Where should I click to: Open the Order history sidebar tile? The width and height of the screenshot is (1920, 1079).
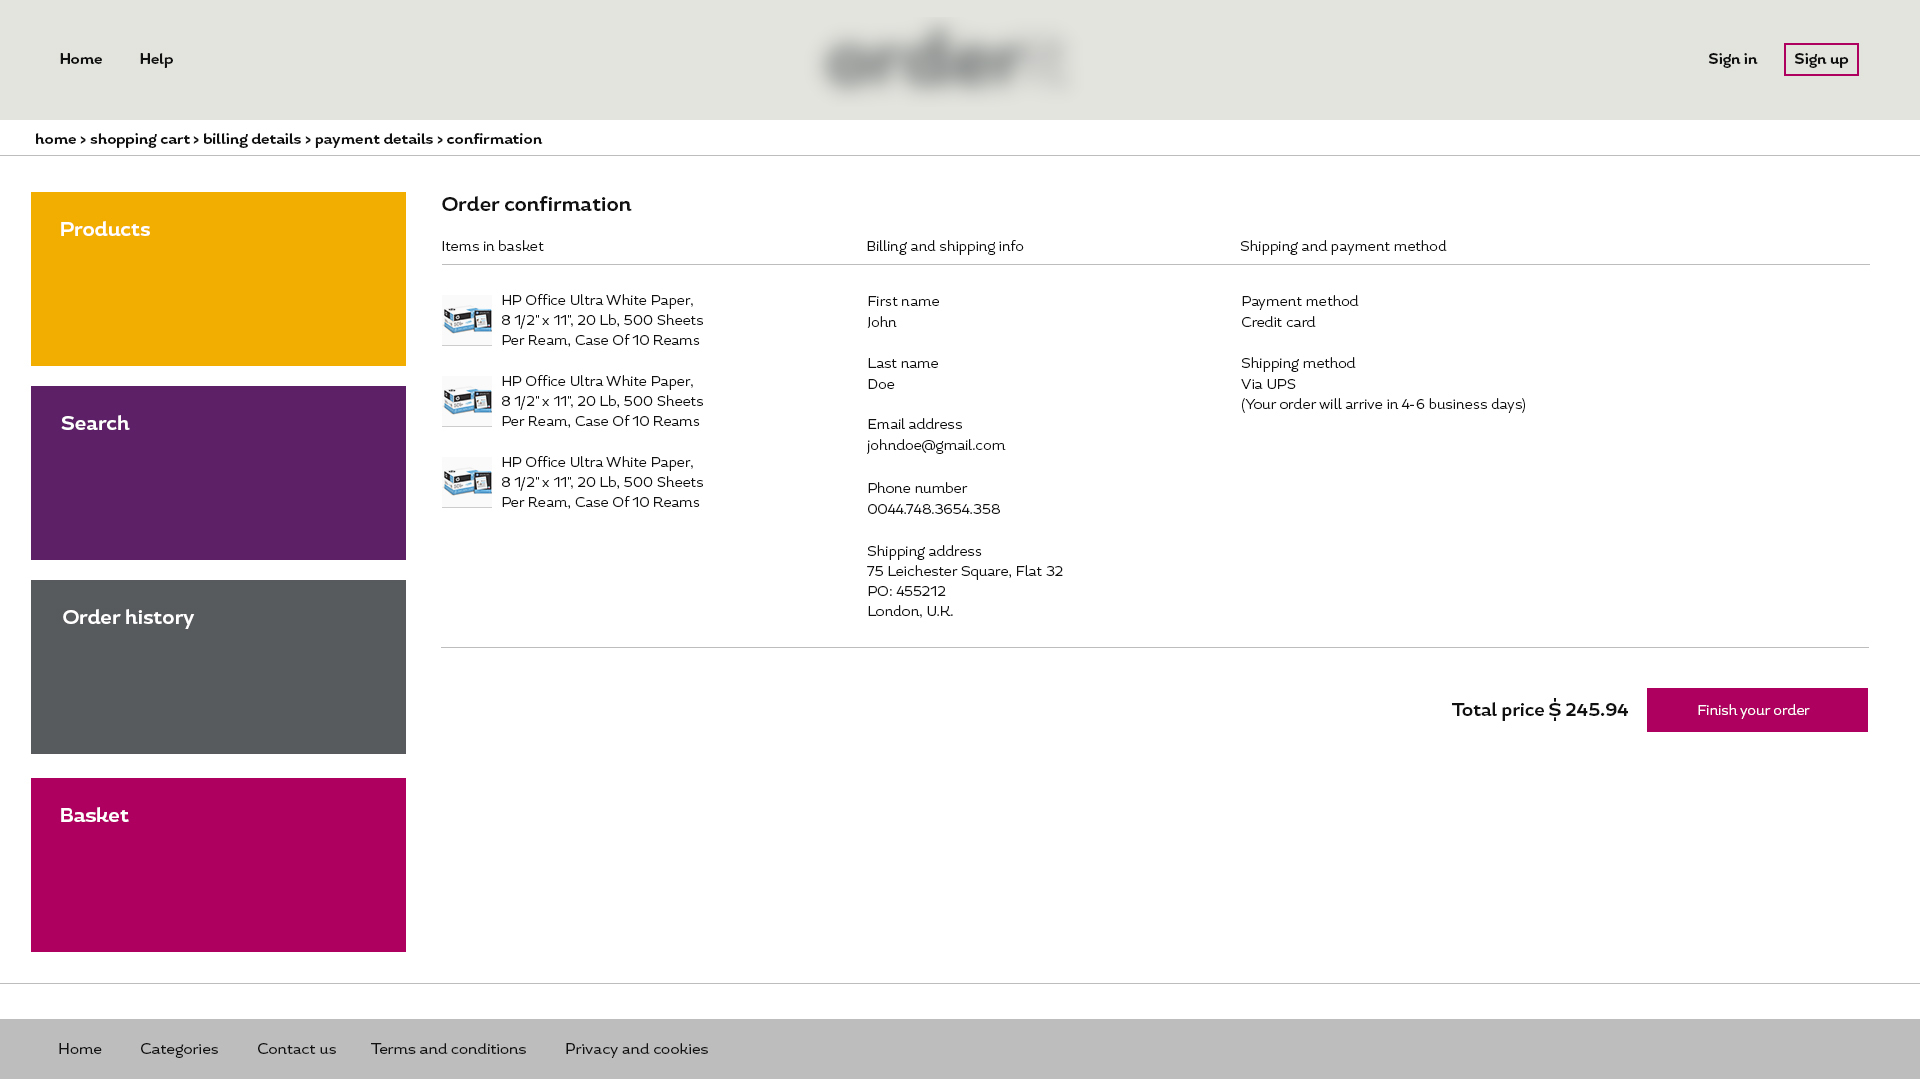218,667
